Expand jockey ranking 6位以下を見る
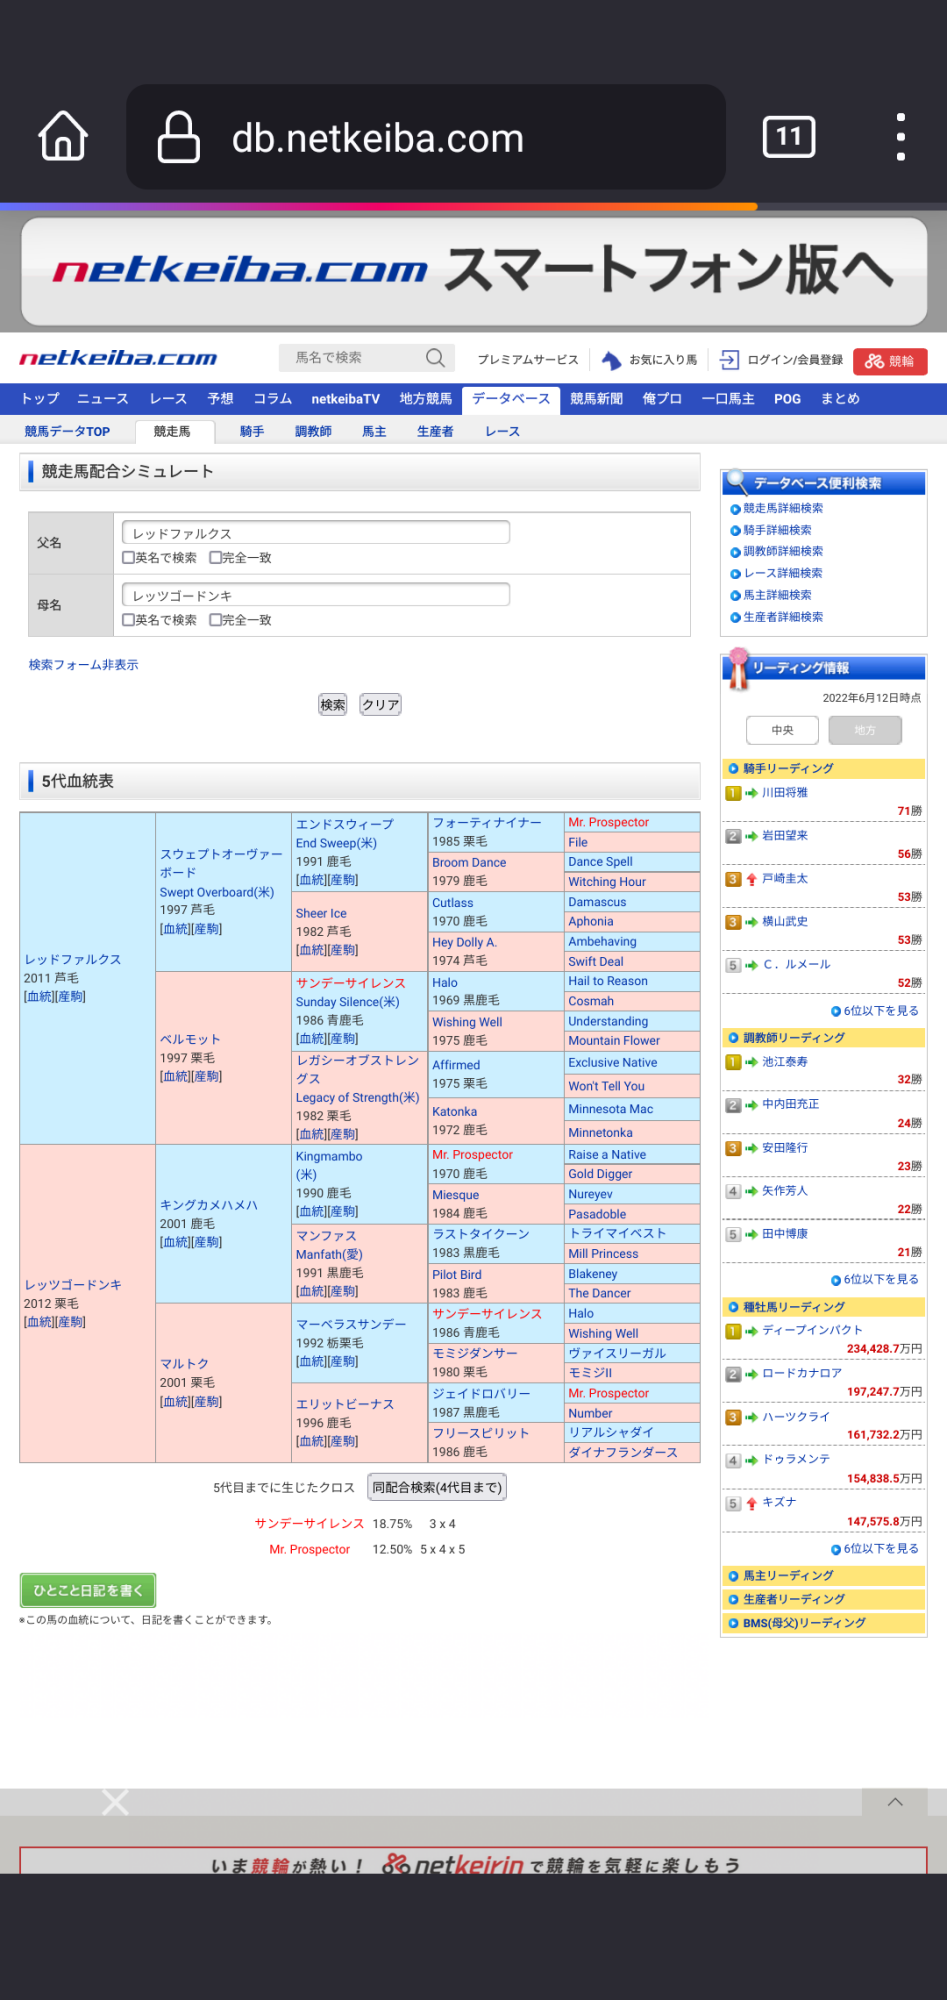 click(875, 1011)
